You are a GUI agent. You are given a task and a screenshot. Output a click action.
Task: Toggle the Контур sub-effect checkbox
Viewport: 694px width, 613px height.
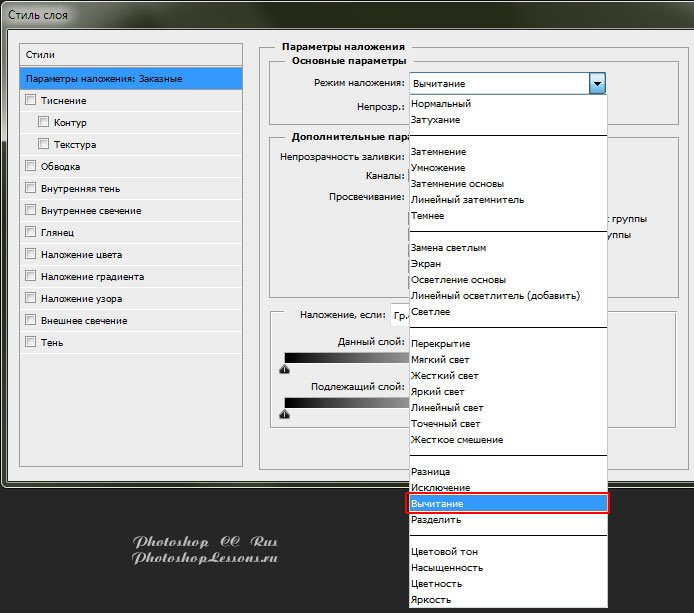pos(44,122)
